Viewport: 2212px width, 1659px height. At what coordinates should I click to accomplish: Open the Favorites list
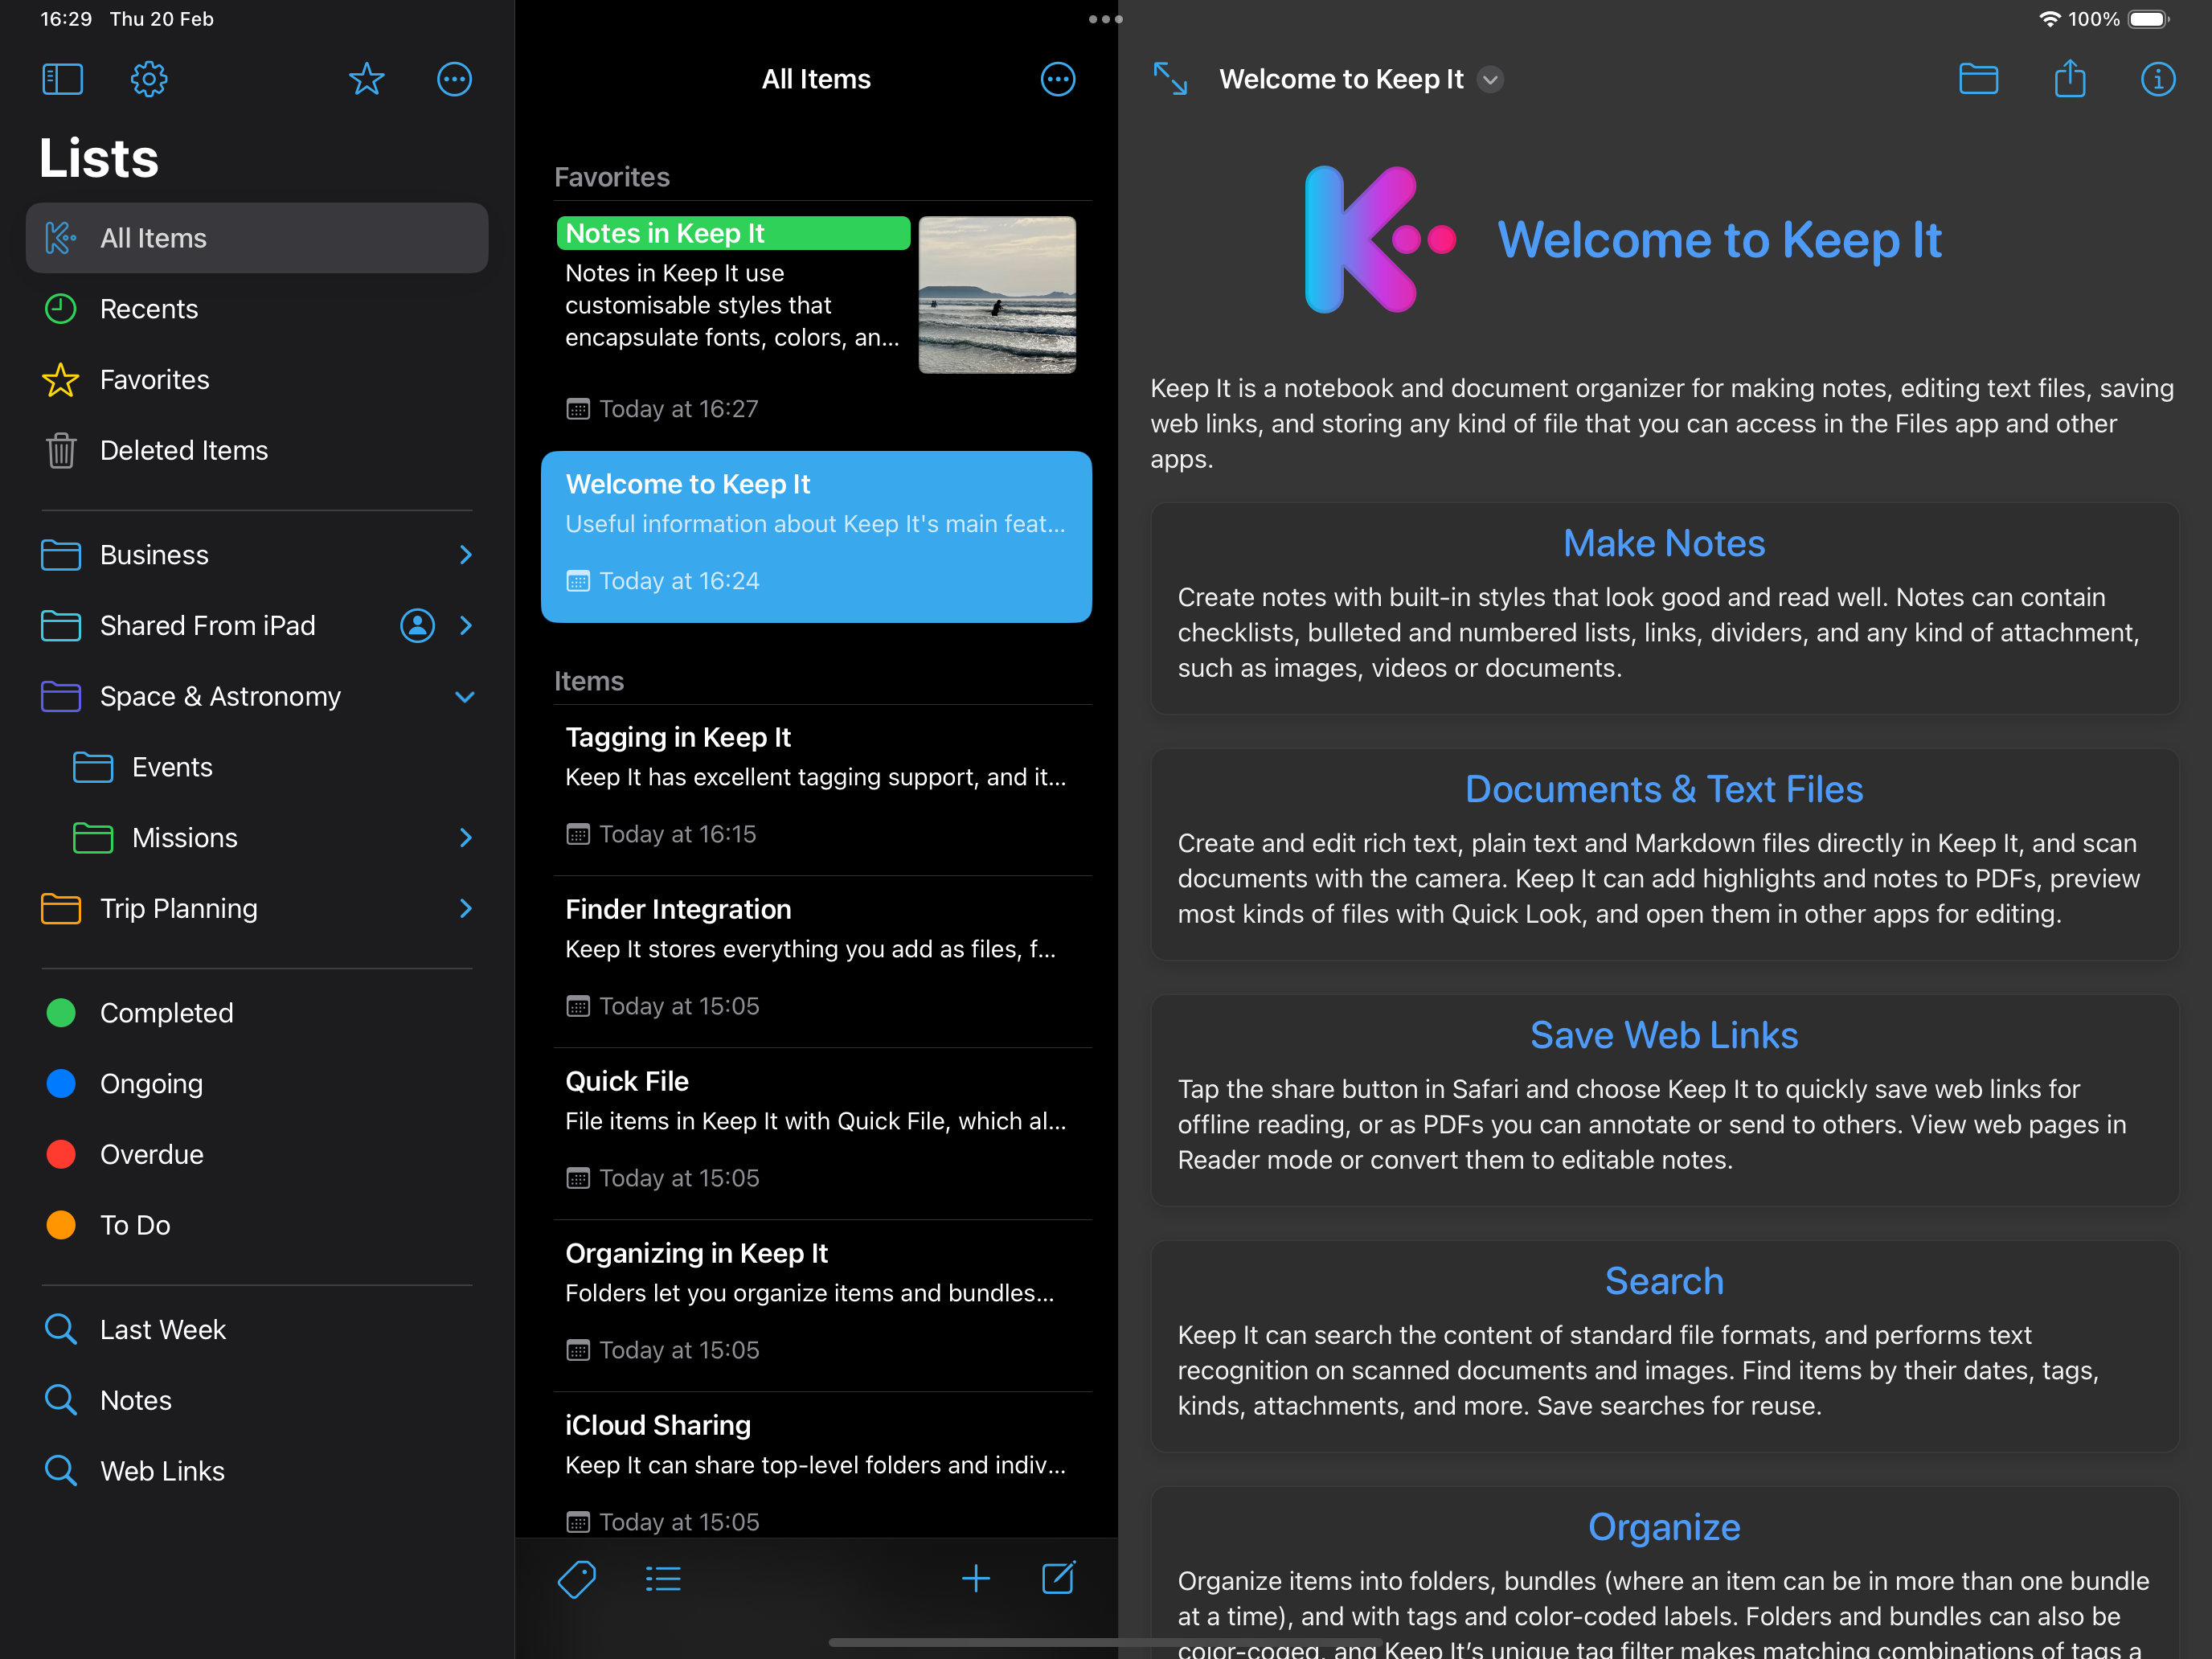click(x=257, y=380)
